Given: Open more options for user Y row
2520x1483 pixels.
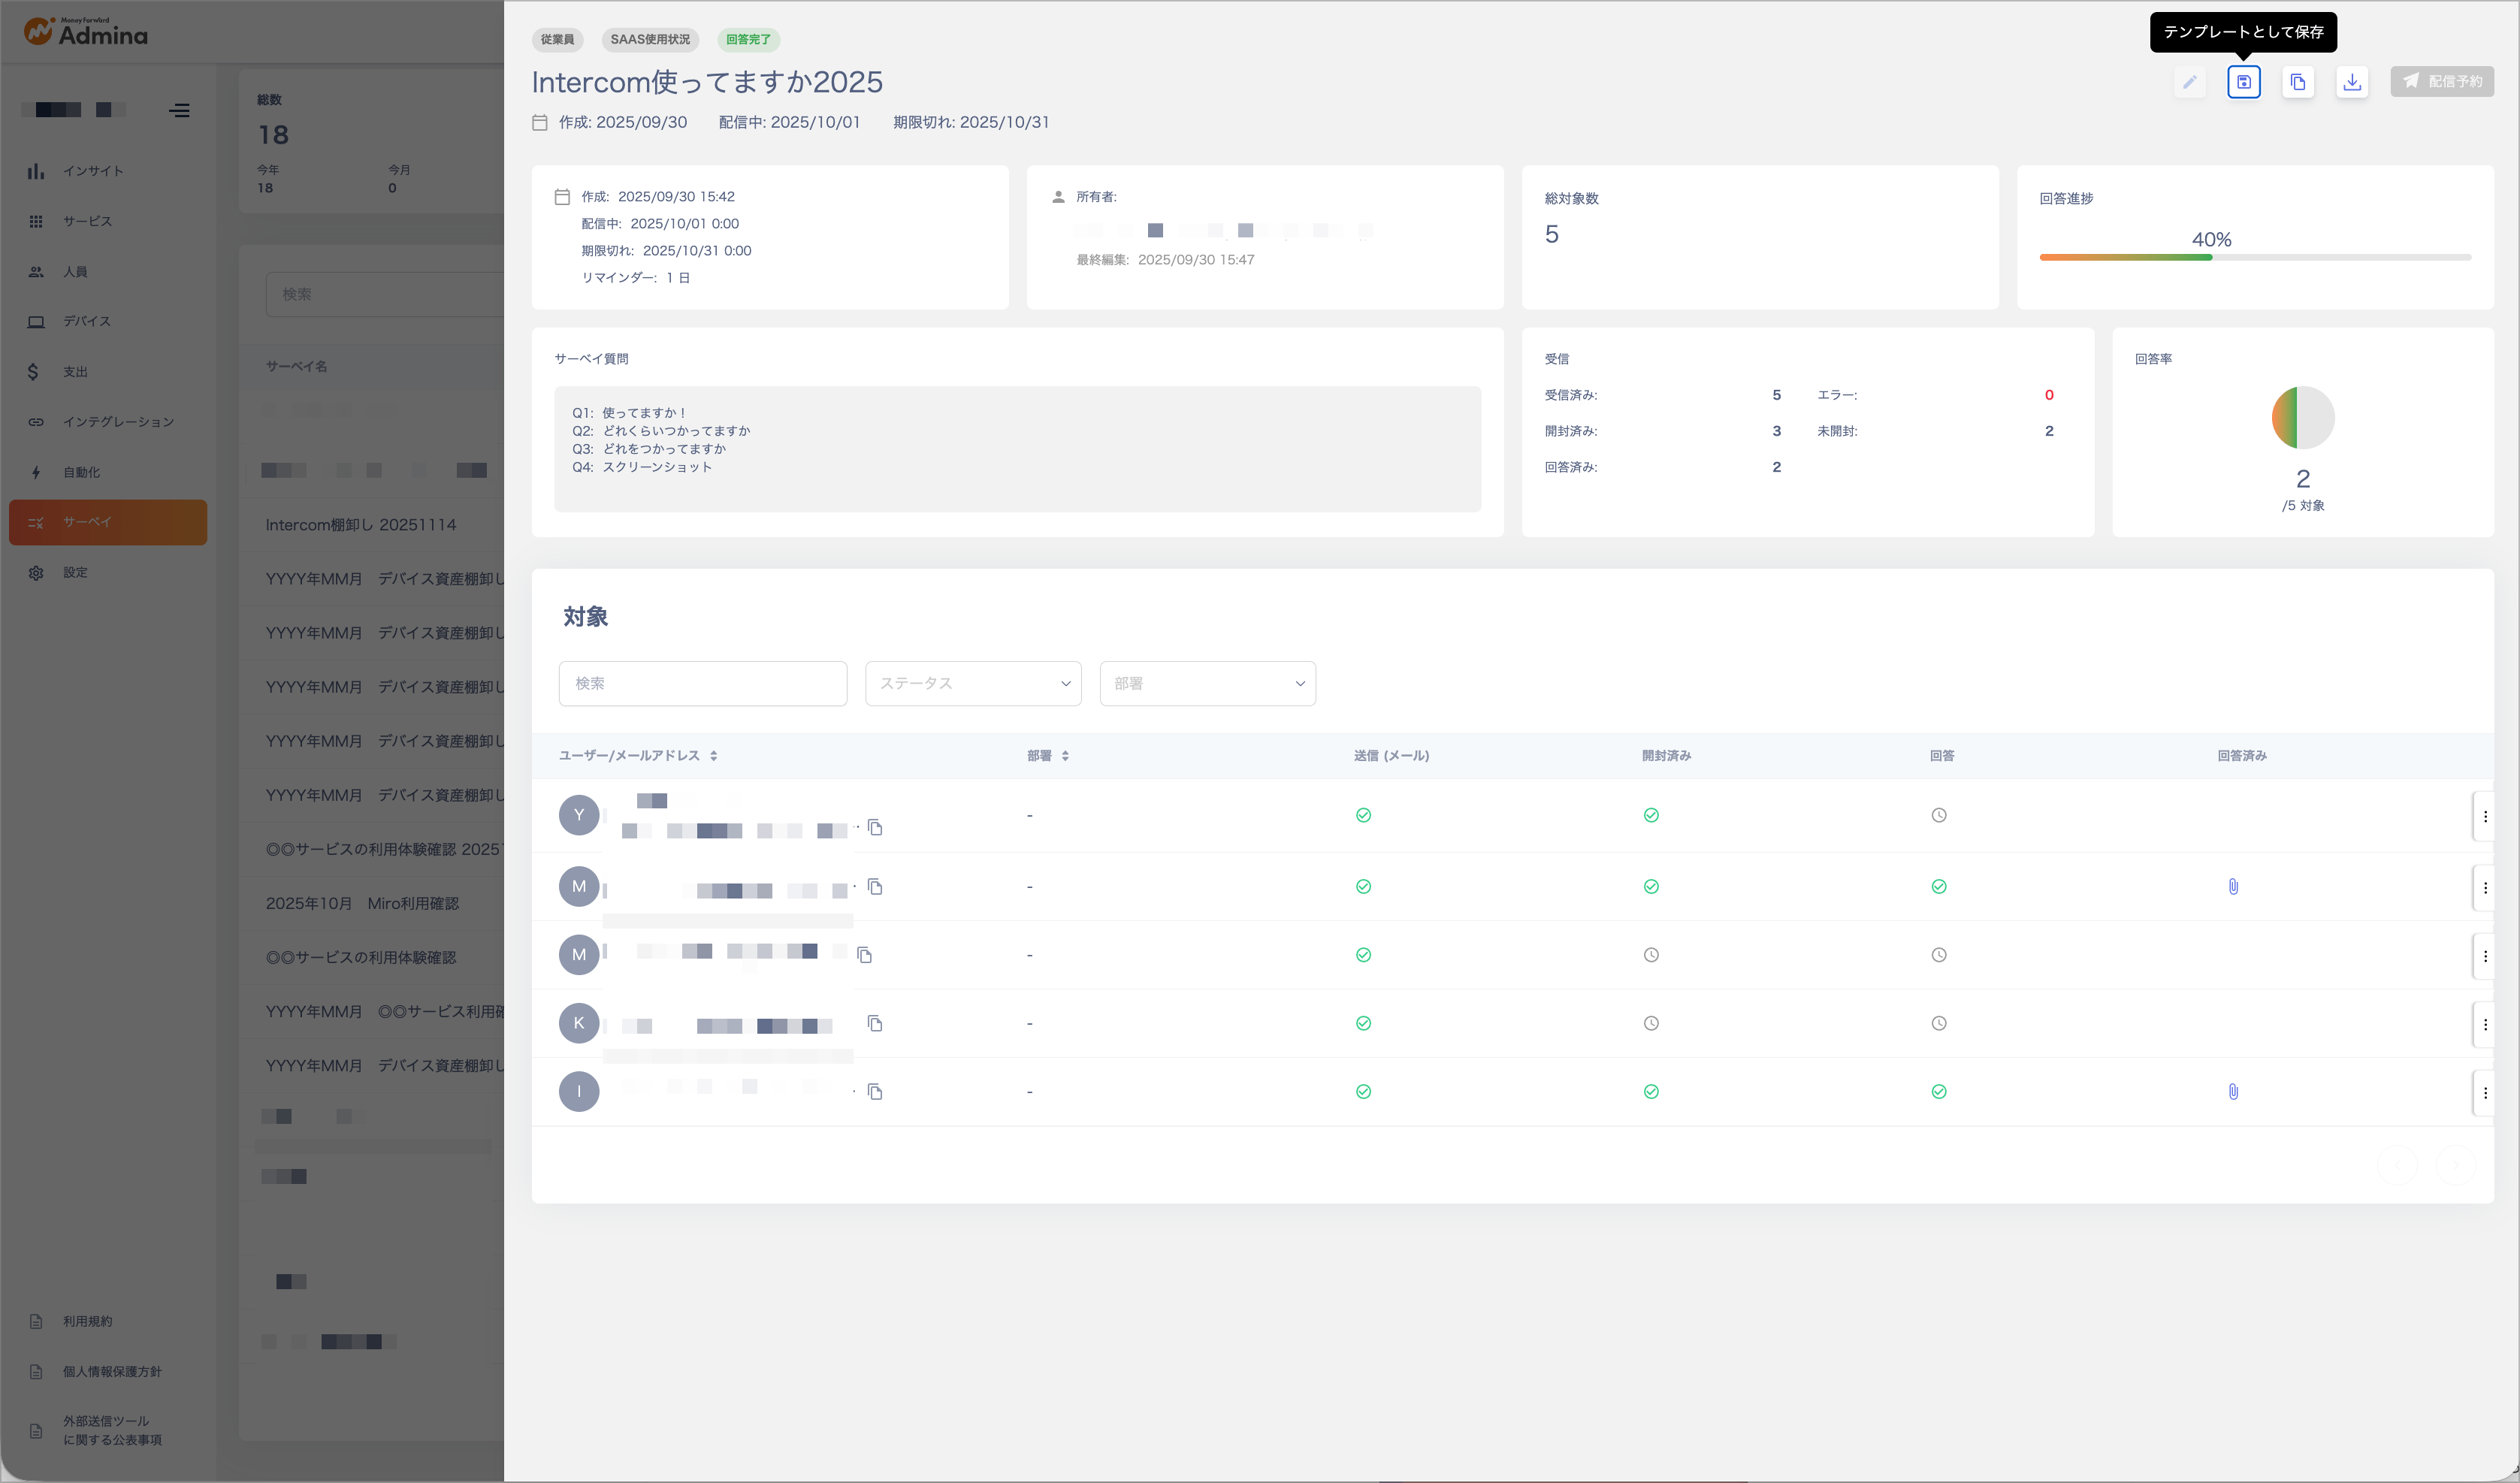Looking at the screenshot, I should click(x=2485, y=816).
